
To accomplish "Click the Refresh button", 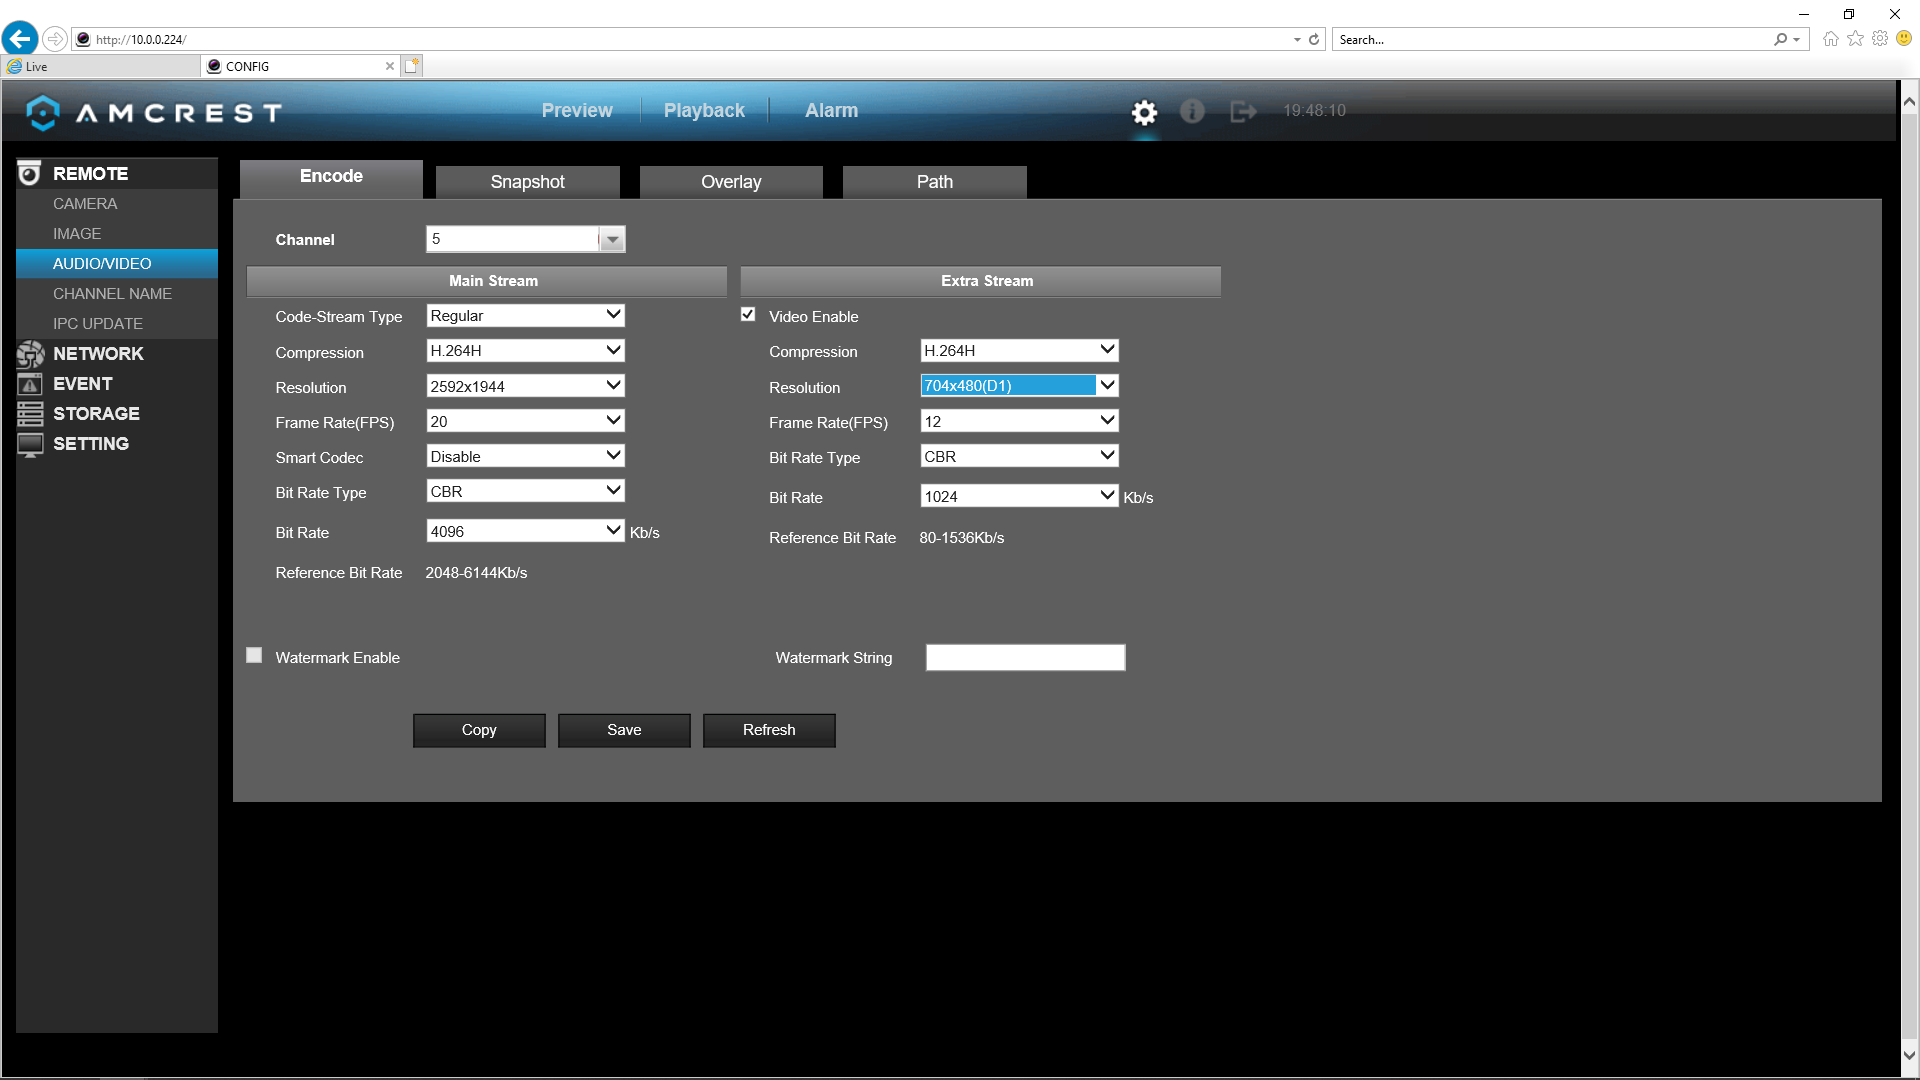I will tap(769, 730).
